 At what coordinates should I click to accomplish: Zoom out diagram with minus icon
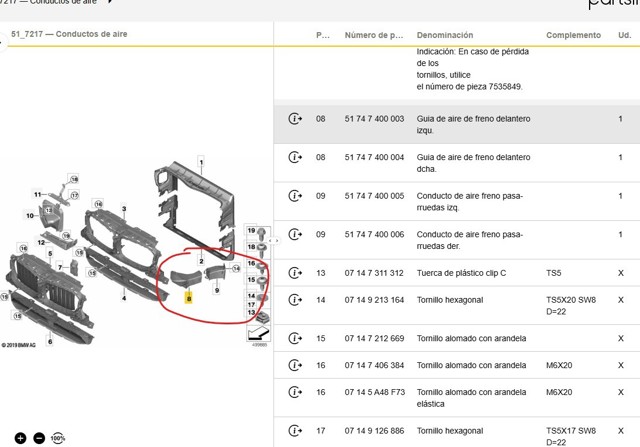39,438
